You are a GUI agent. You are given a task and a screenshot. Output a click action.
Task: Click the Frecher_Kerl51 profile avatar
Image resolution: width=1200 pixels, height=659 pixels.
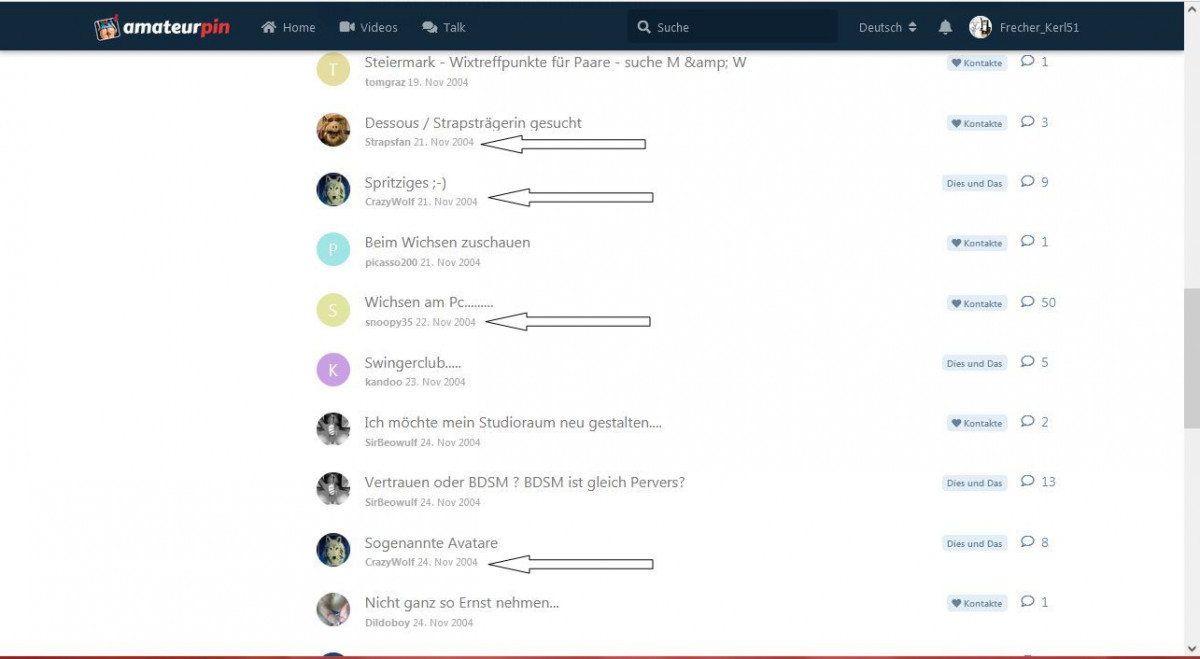980,28
